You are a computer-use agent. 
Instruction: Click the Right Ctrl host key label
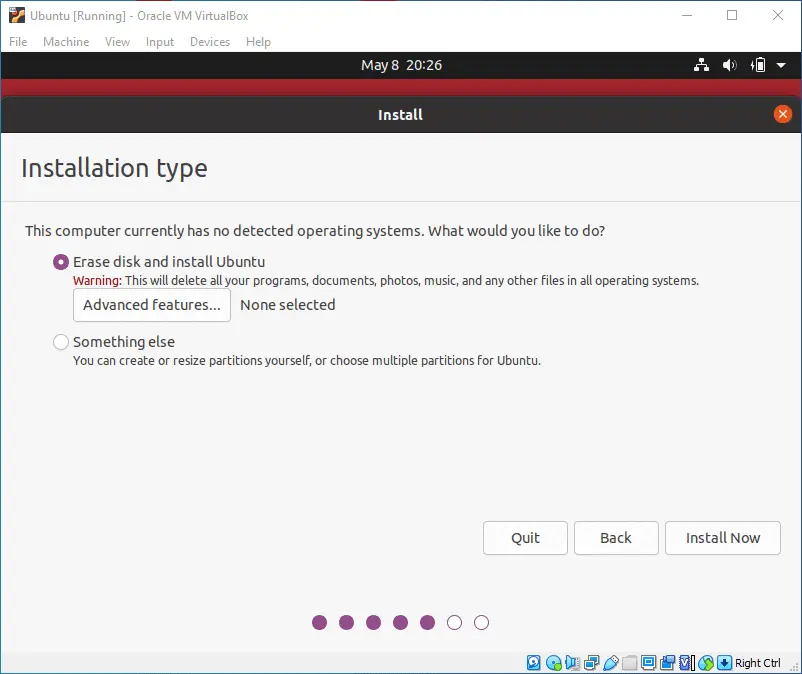[x=758, y=663]
